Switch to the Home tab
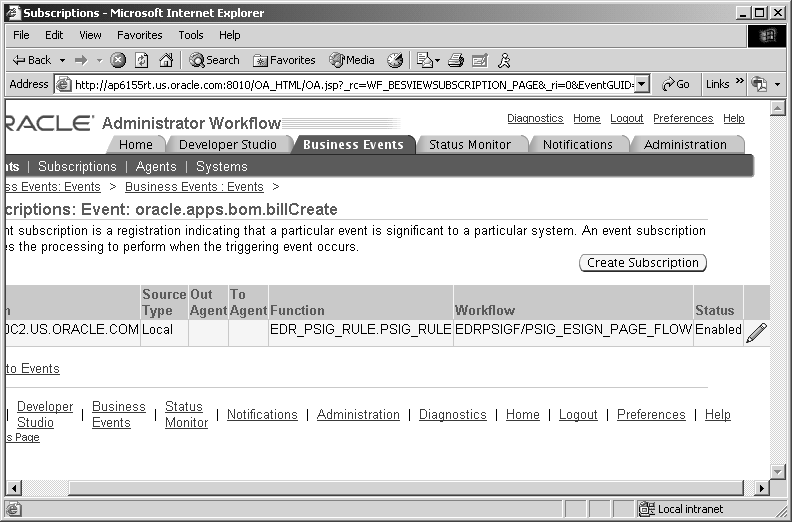 tap(136, 145)
